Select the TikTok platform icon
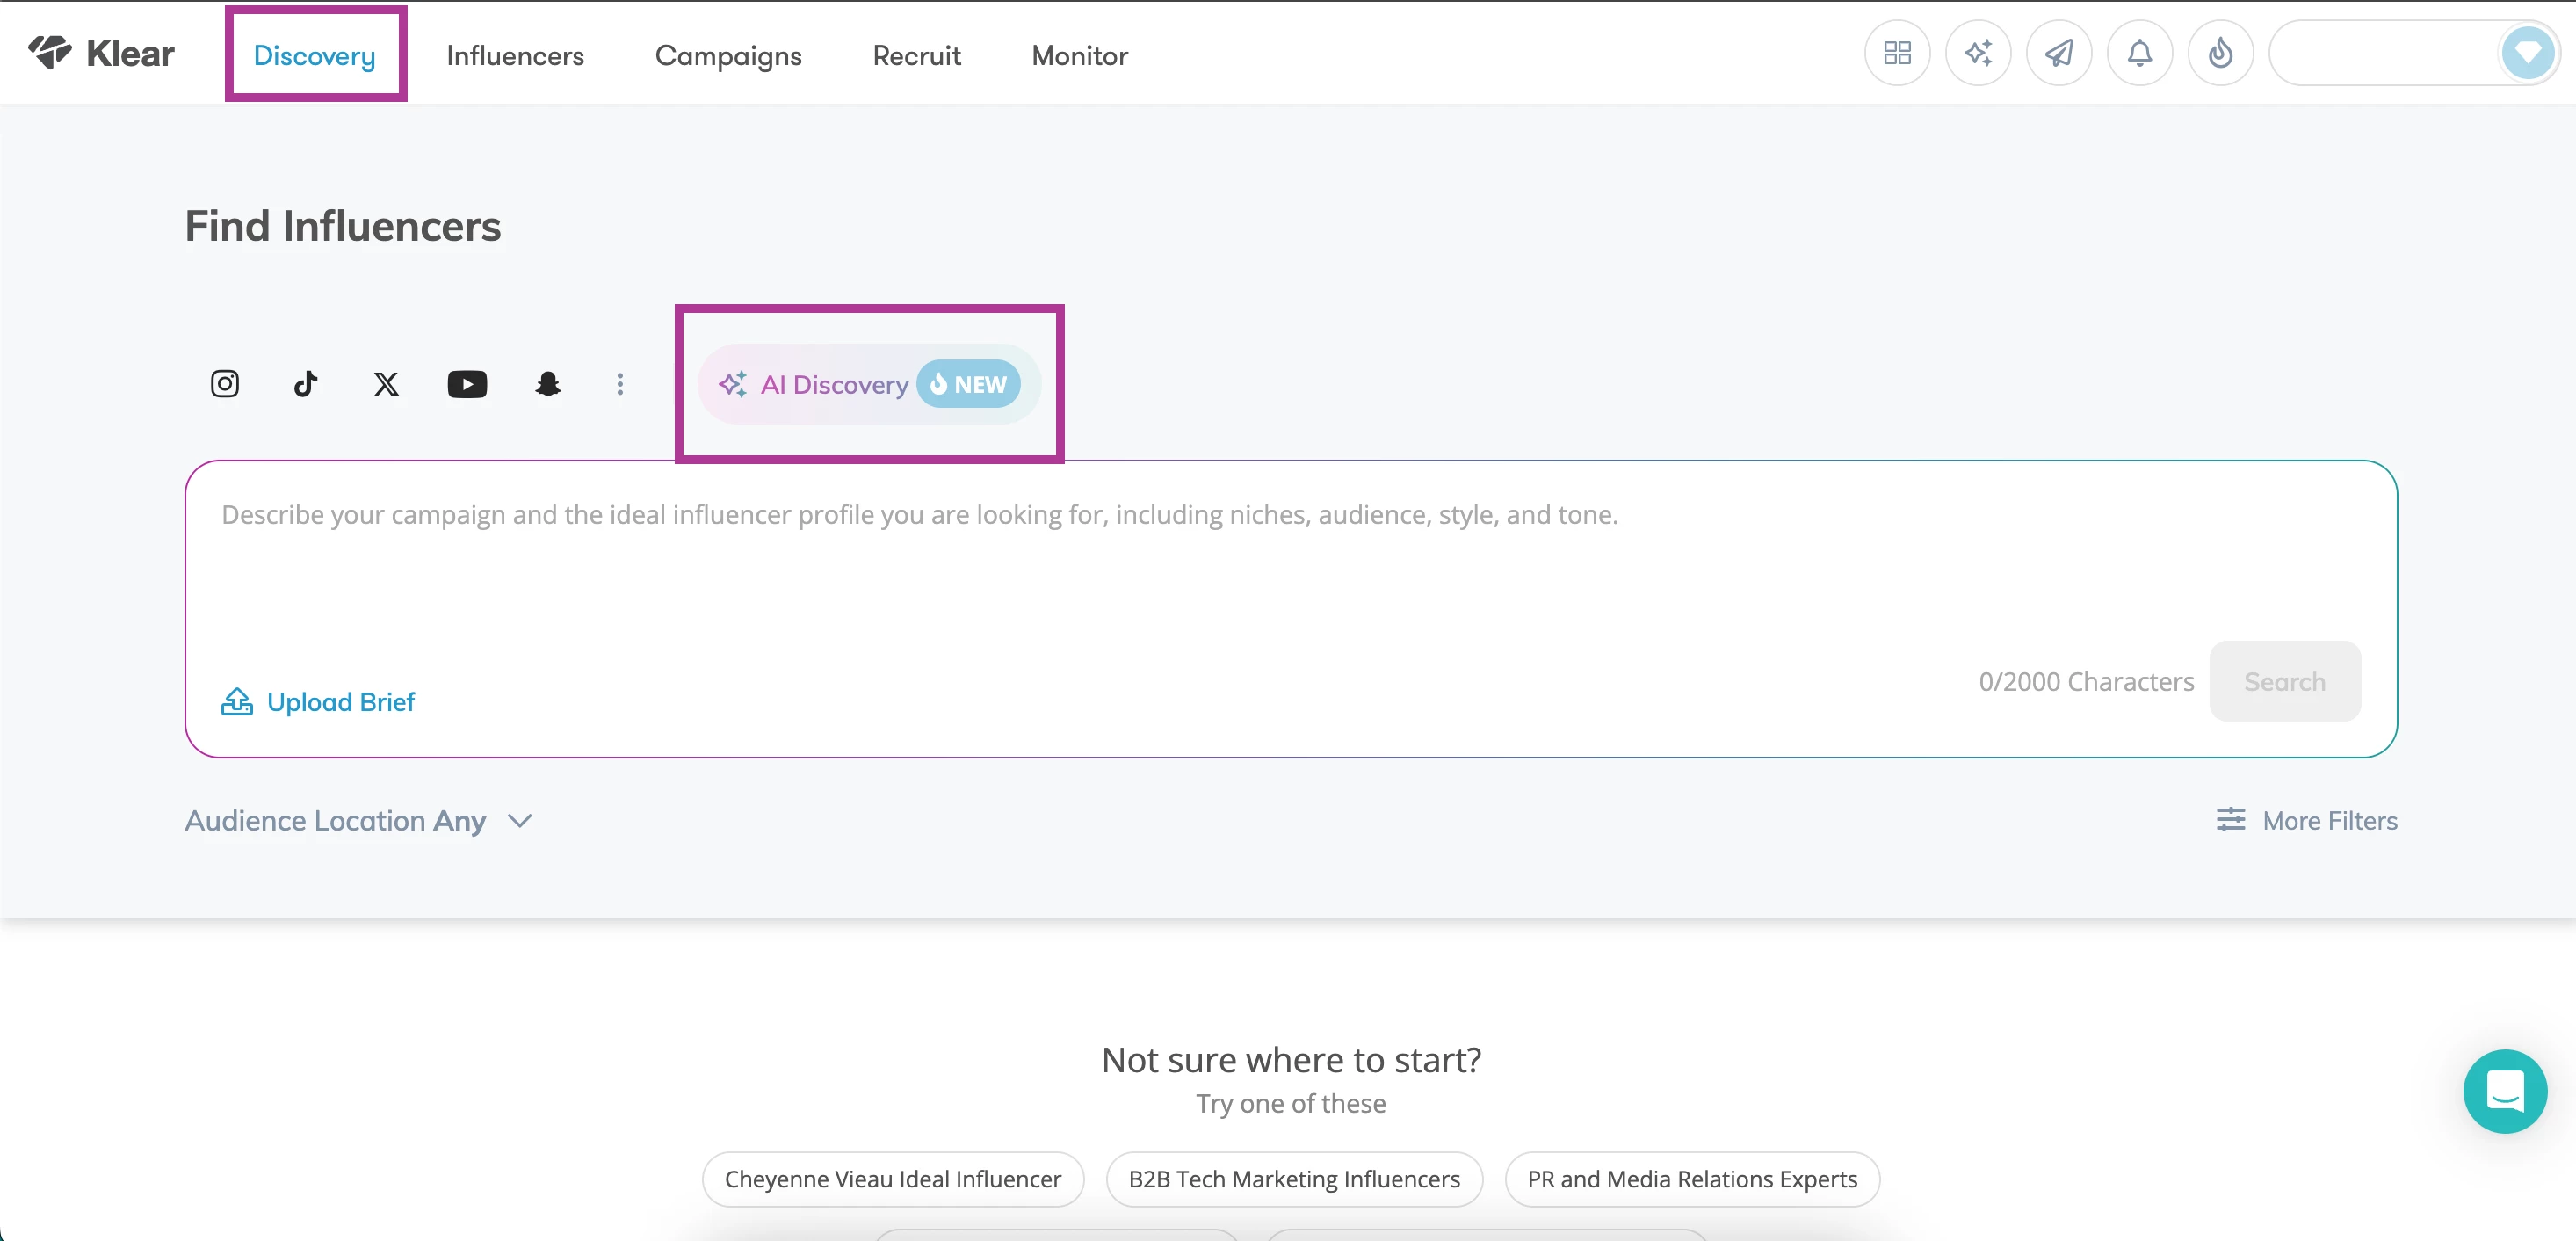This screenshot has width=2576, height=1241. [x=306, y=384]
